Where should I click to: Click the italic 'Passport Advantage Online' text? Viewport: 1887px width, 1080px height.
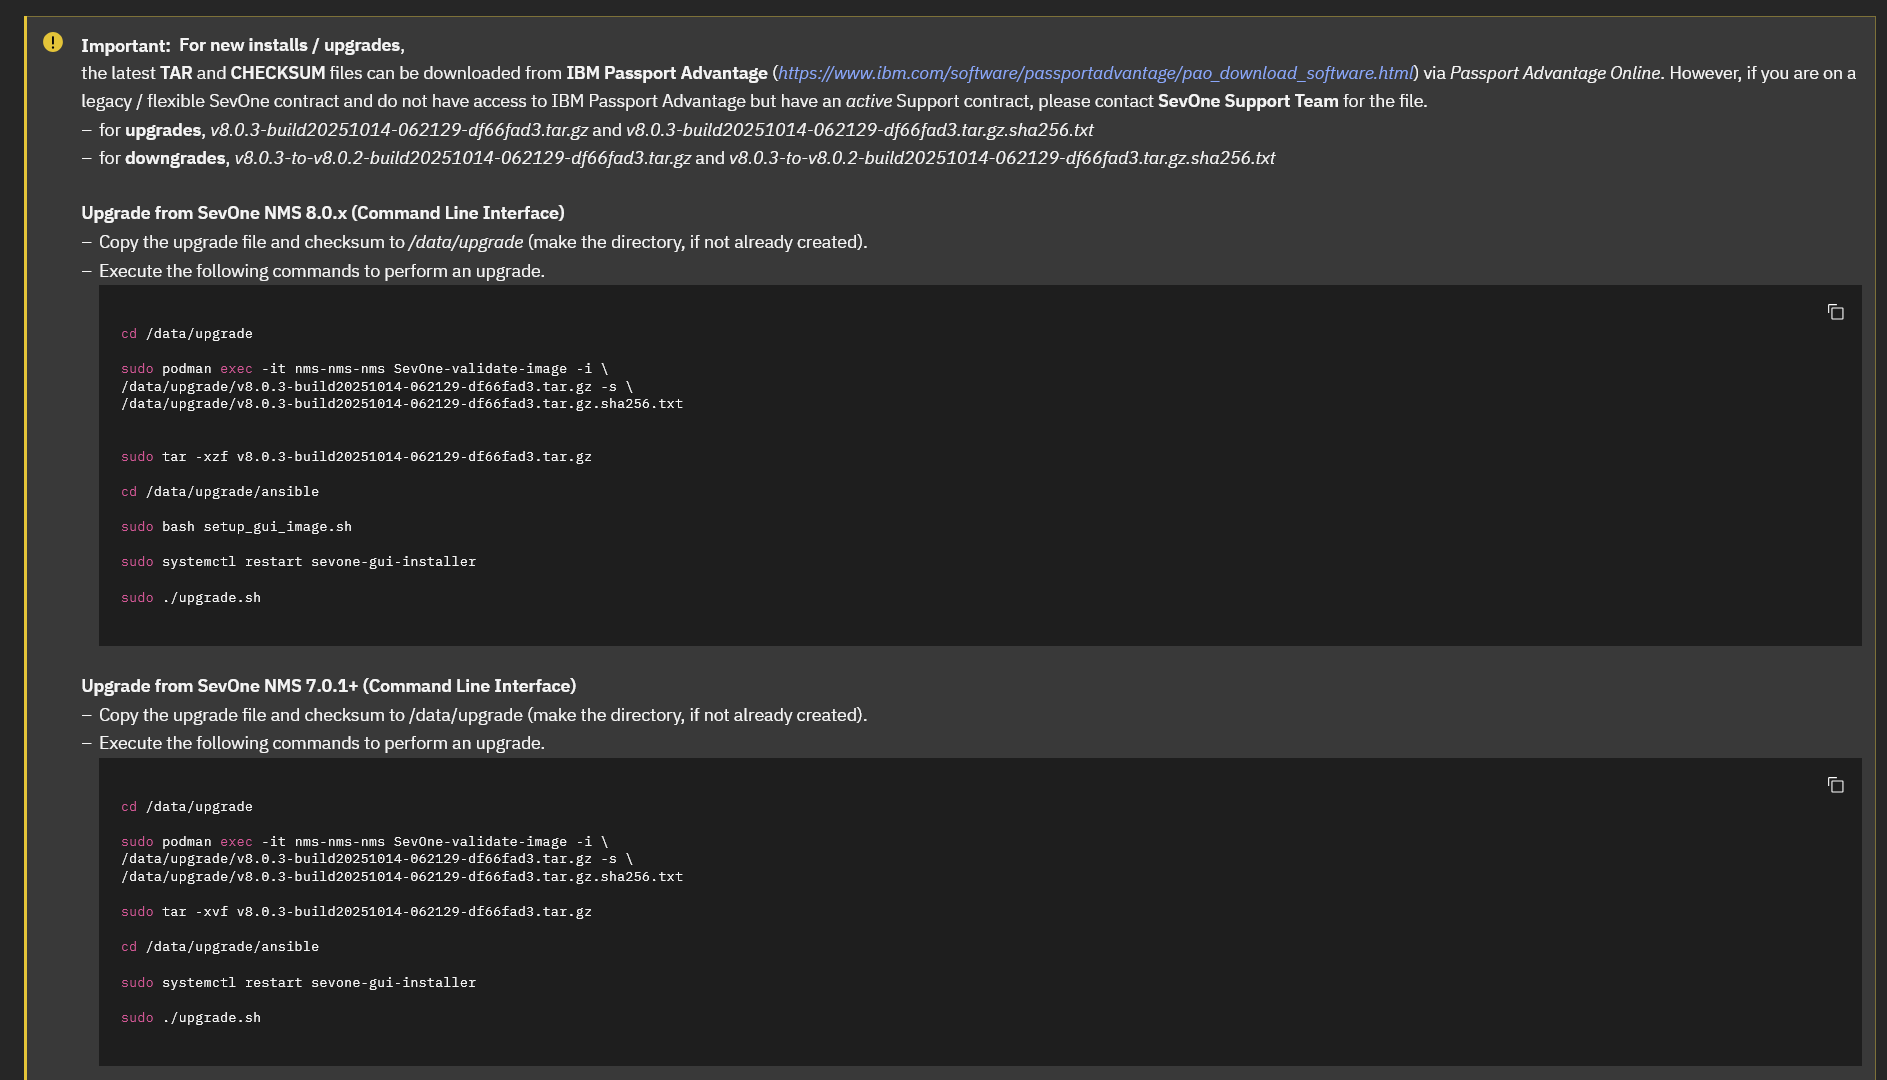tap(1554, 73)
